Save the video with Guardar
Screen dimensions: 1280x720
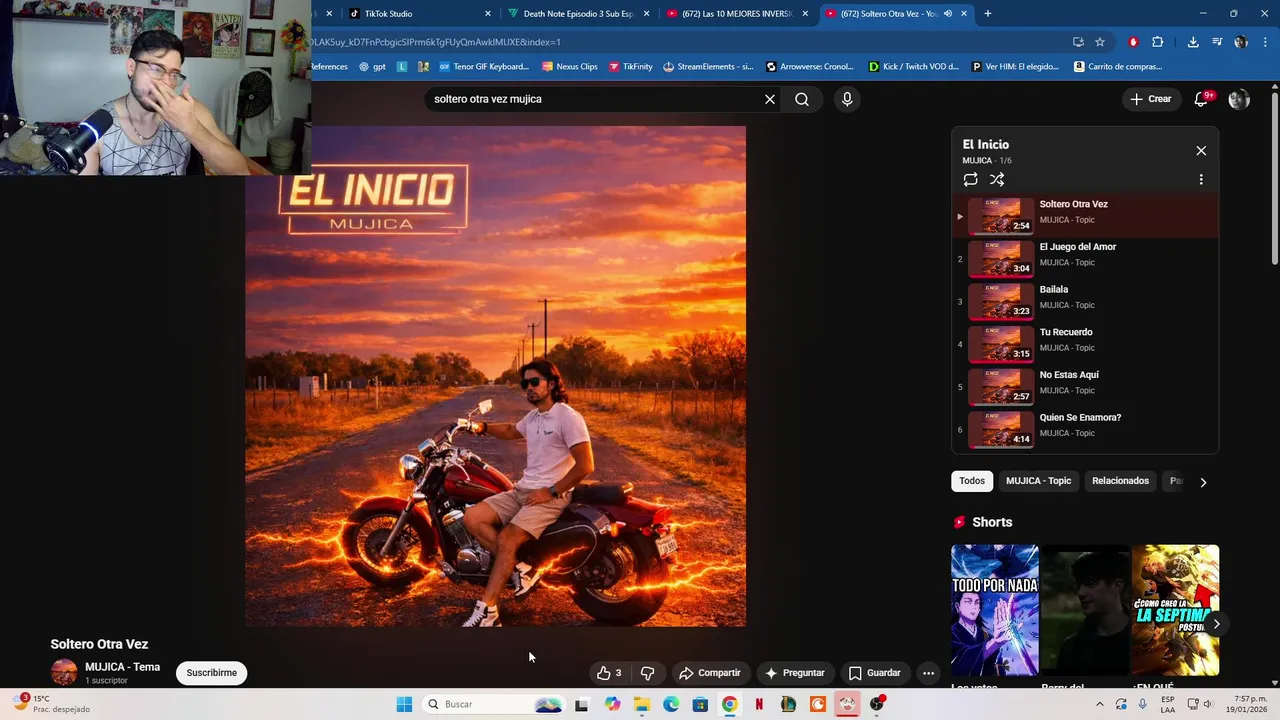[x=875, y=673]
